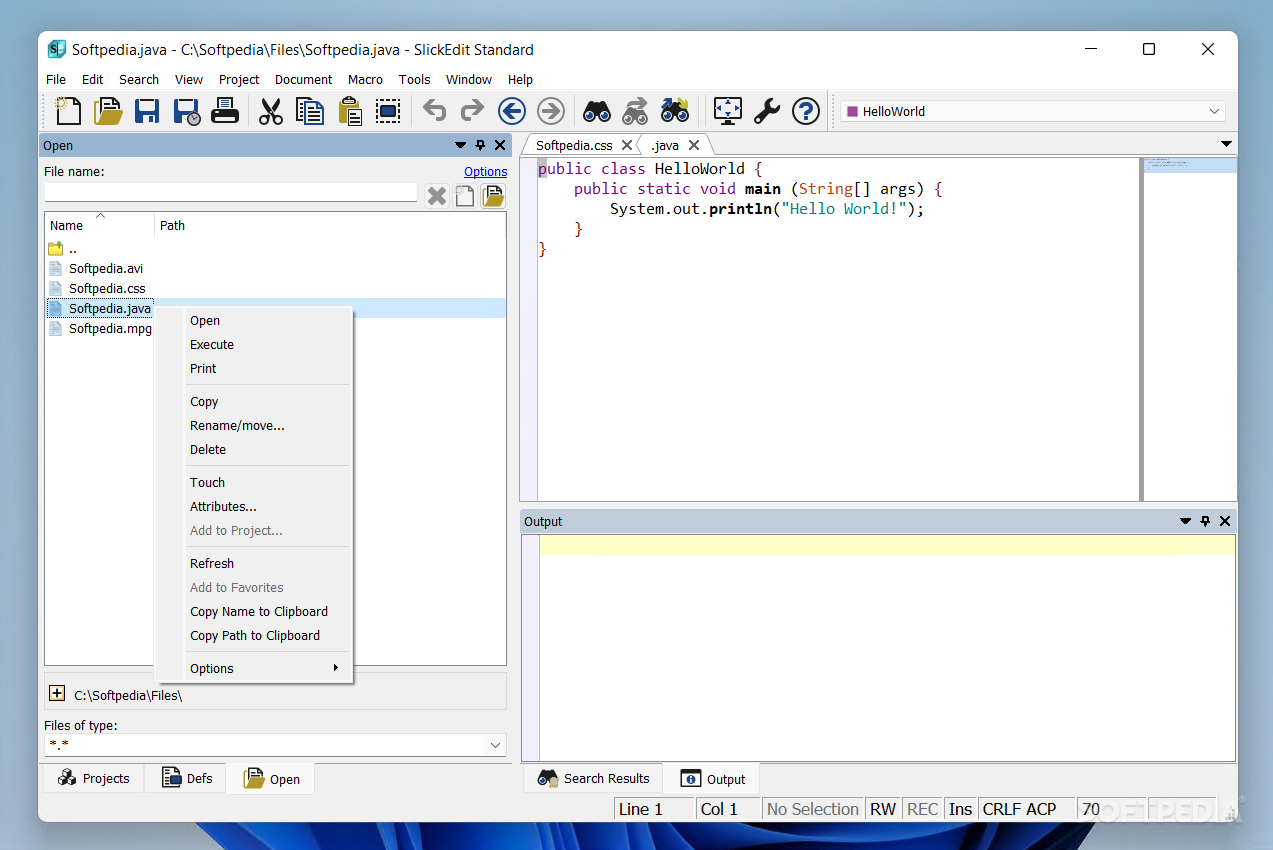Open the HelloWorld symbol dropdown
This screenshot has width=1273, height=850.
1215,111
